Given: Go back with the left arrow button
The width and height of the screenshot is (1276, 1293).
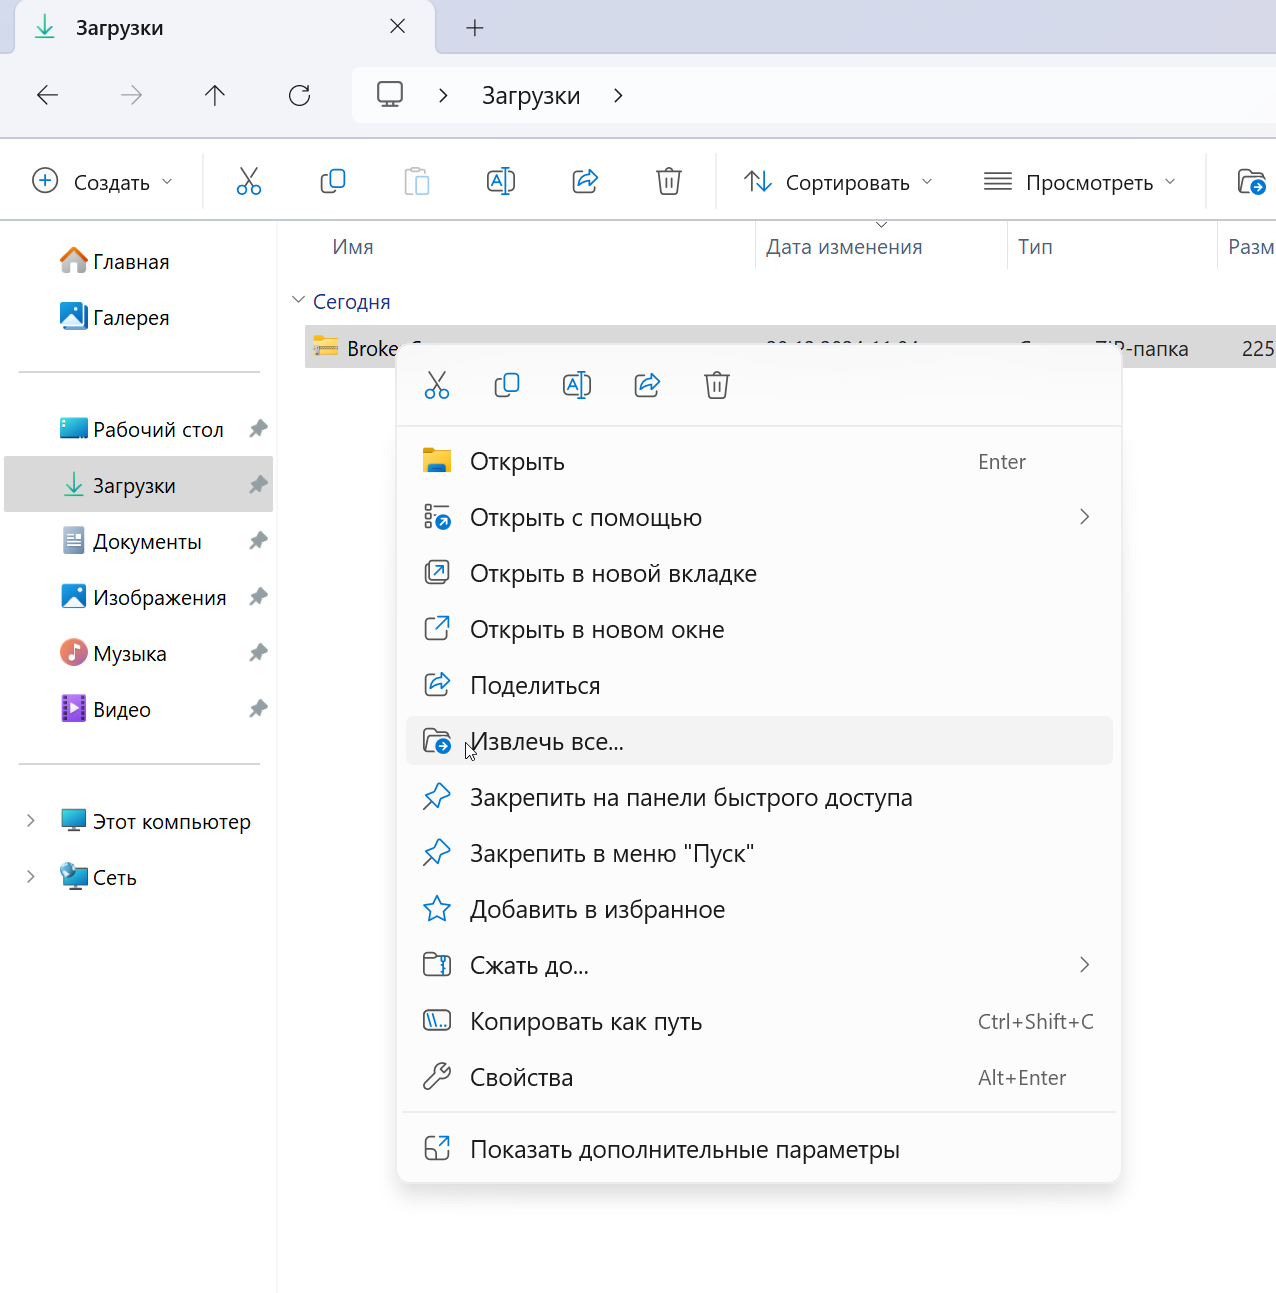Looking at the screenshot, I should click(47, 95).
